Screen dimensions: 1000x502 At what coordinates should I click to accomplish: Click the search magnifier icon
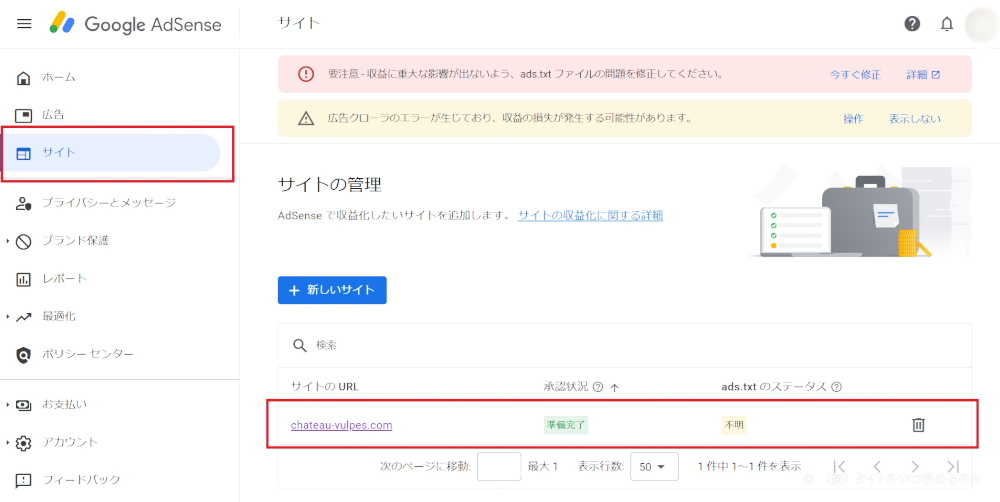point(300,345)
